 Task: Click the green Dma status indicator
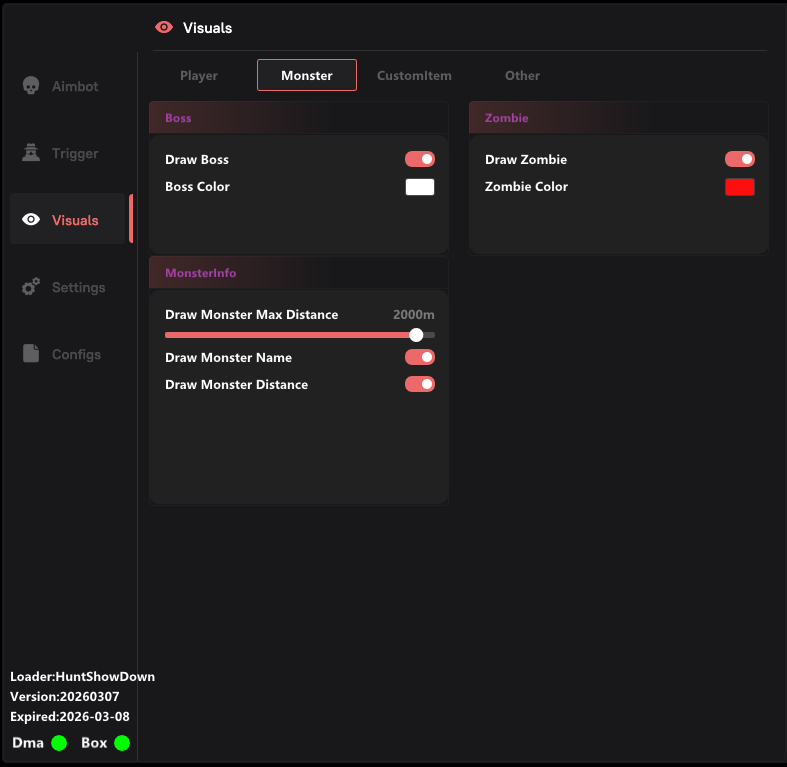(x=59, y=743)
